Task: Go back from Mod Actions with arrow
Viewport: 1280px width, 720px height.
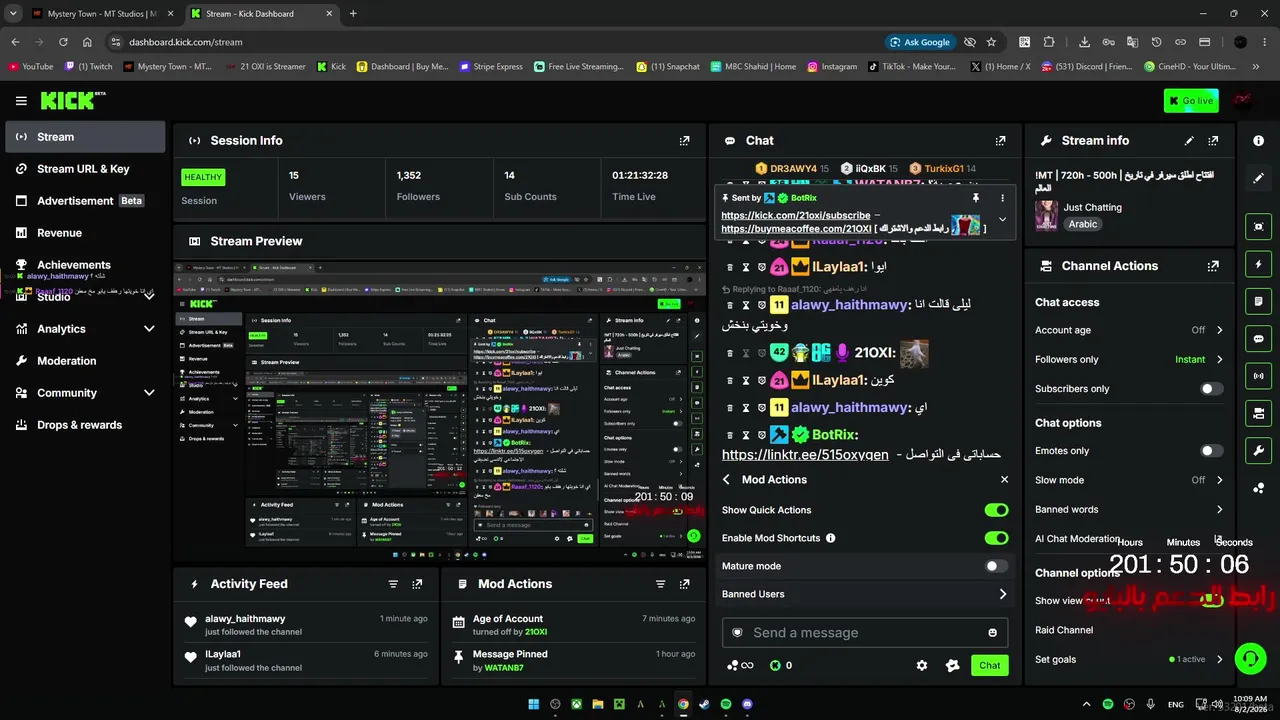Action: (727, 480)
